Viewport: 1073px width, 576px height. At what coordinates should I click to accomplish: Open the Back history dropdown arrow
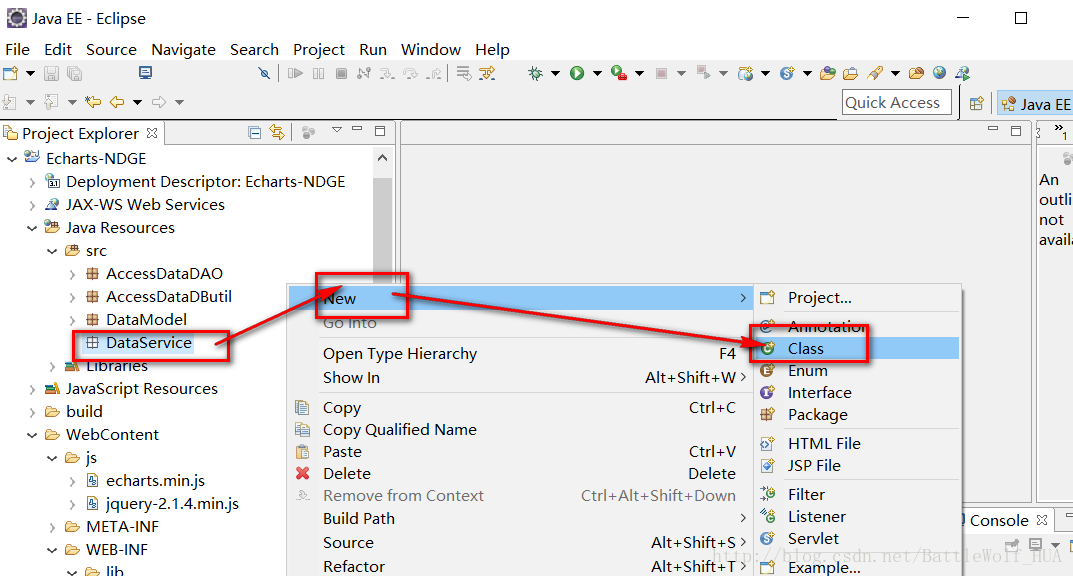coord(138,103)
